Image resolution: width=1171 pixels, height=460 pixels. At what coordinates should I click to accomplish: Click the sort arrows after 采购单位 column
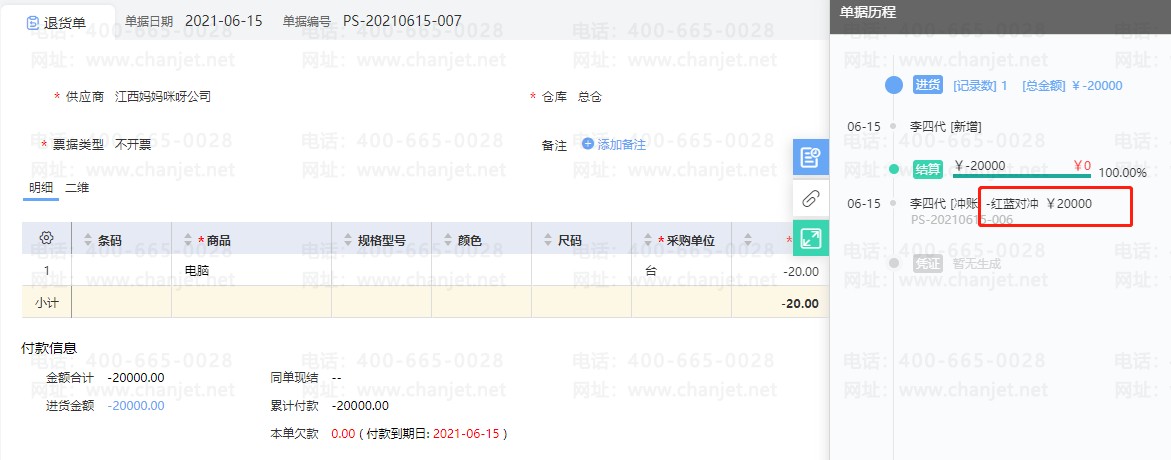pyautogui.click(x=748, y=240)
